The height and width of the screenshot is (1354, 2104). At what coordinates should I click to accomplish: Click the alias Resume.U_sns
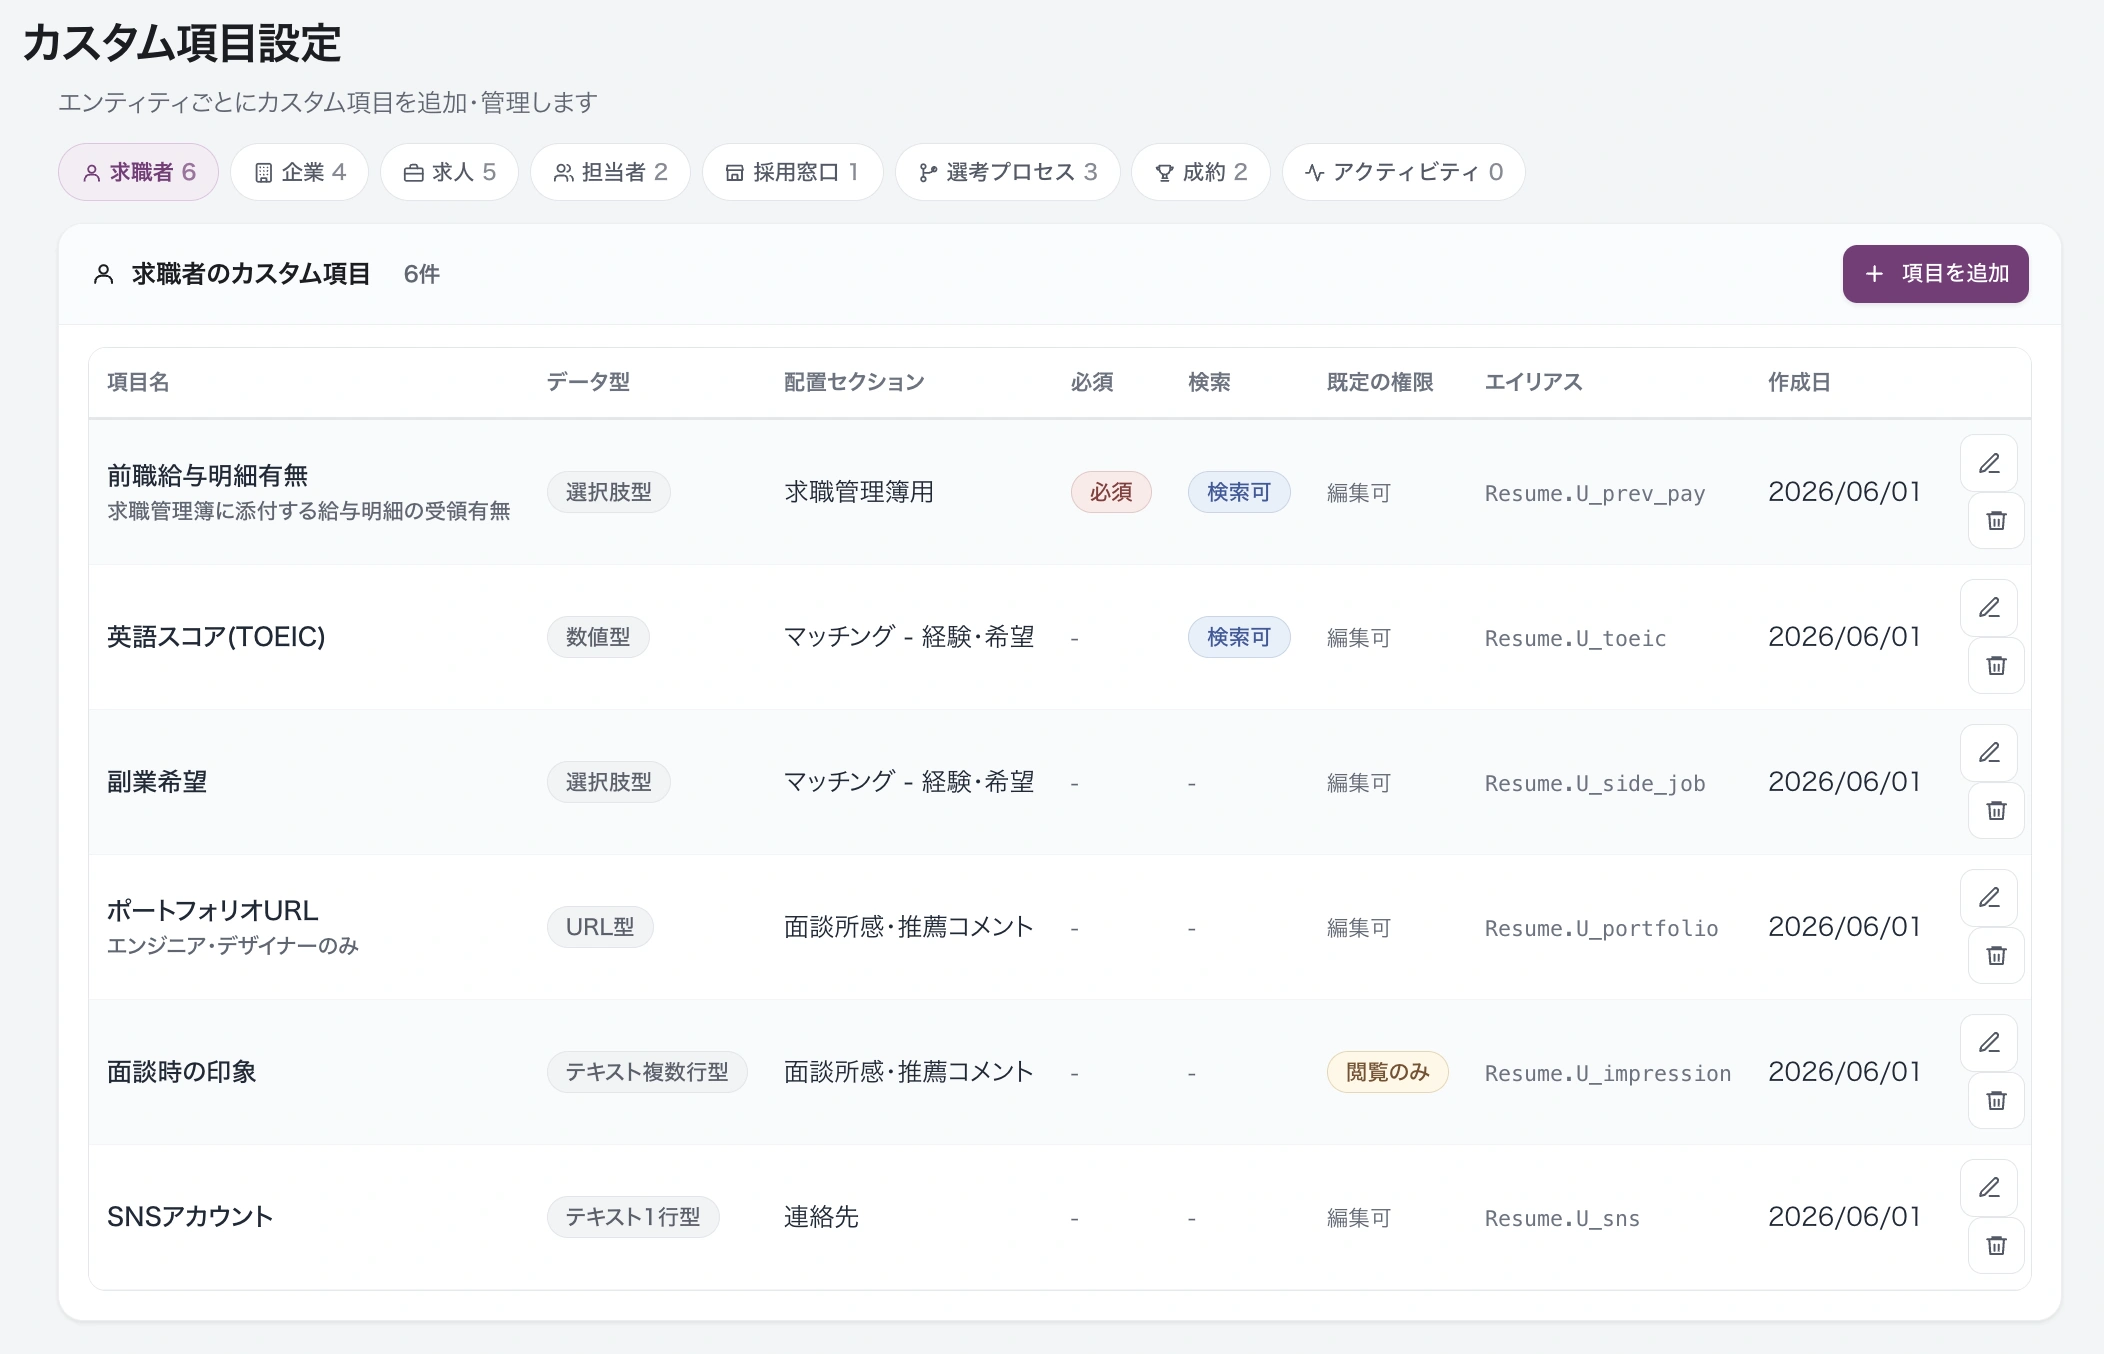1562,1218
